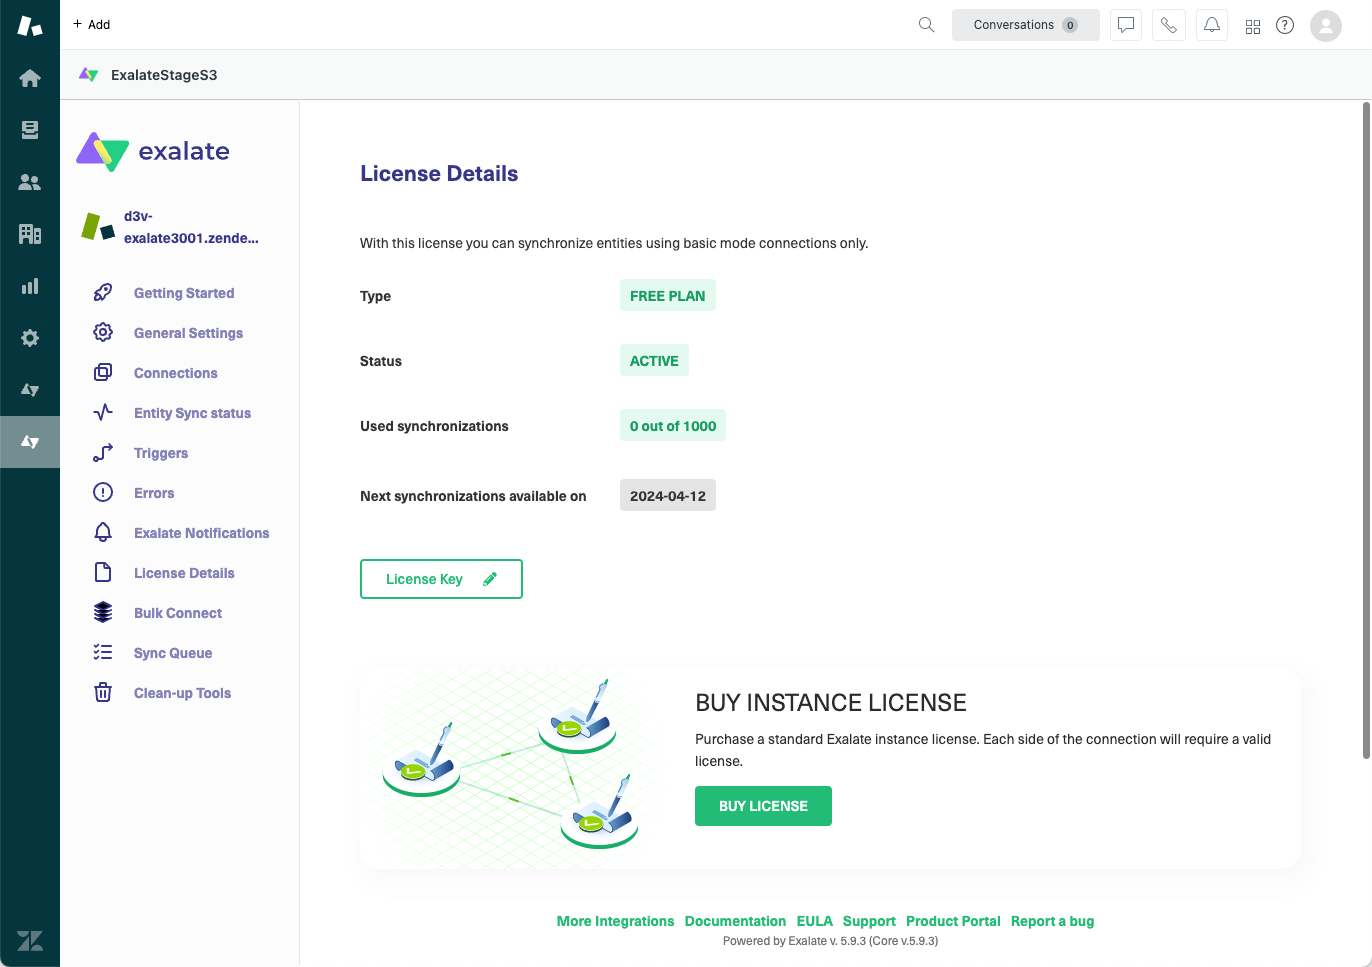Screen dimensions: 1372x967
Task: Open the user profile avatar
Action: (x=1326, y=25)
